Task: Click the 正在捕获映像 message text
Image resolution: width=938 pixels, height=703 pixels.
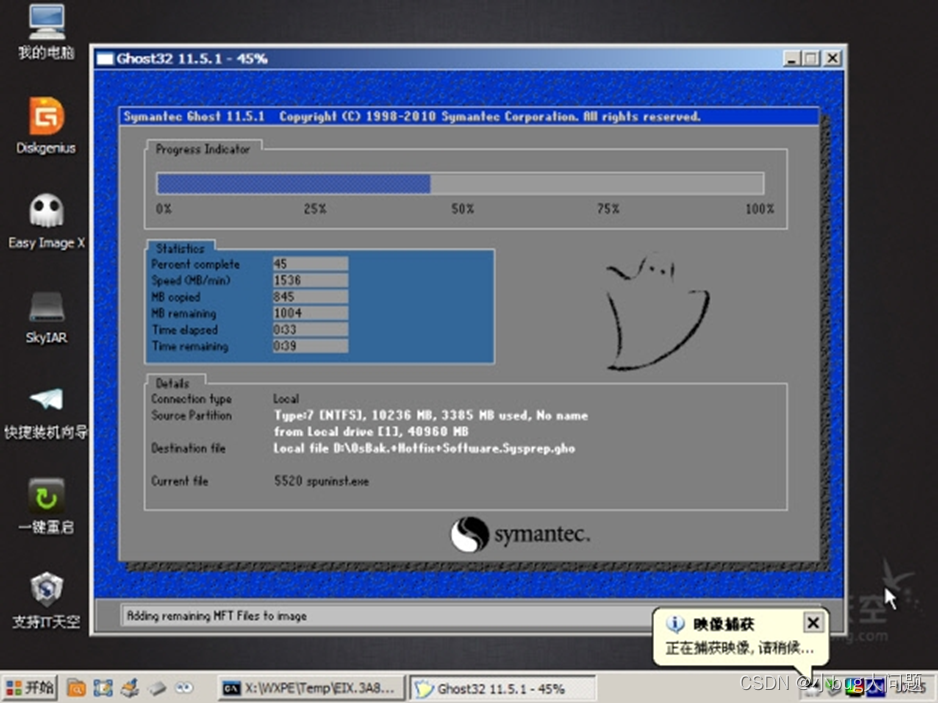Action: pyautogui.click(x=739, y=649)
